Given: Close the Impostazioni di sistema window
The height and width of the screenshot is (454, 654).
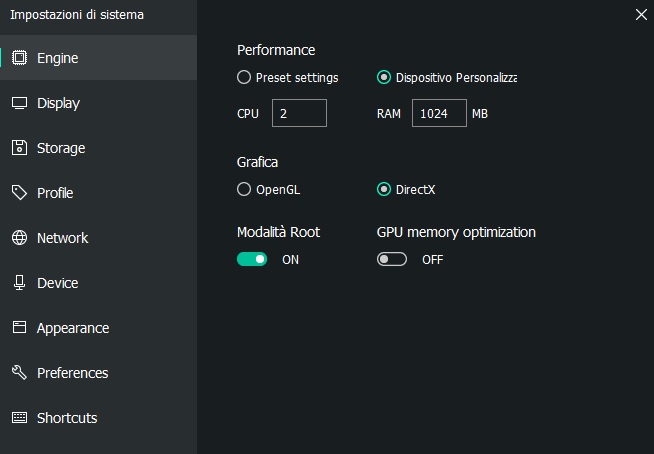Looking at the screenshot, I should (641, 14).
